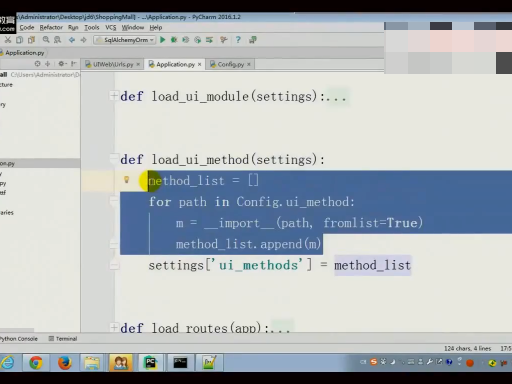The height and width of the screenshot is (384, 512).
Task: Run SqlAlchemyOrm with the green play icon
Action: click(163, 40)
